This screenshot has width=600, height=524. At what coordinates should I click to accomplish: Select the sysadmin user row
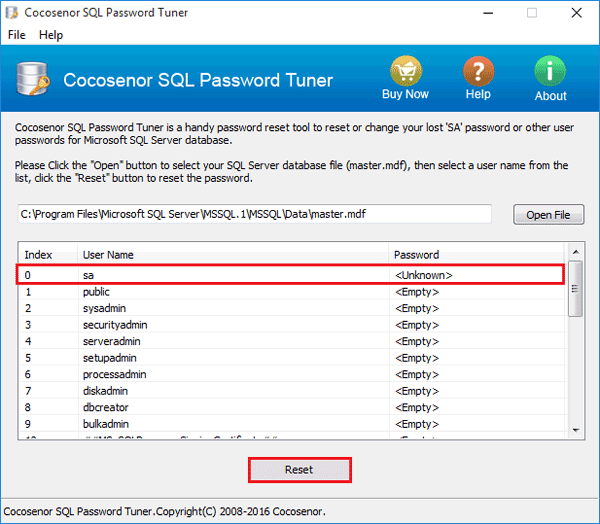coord(291,308)
